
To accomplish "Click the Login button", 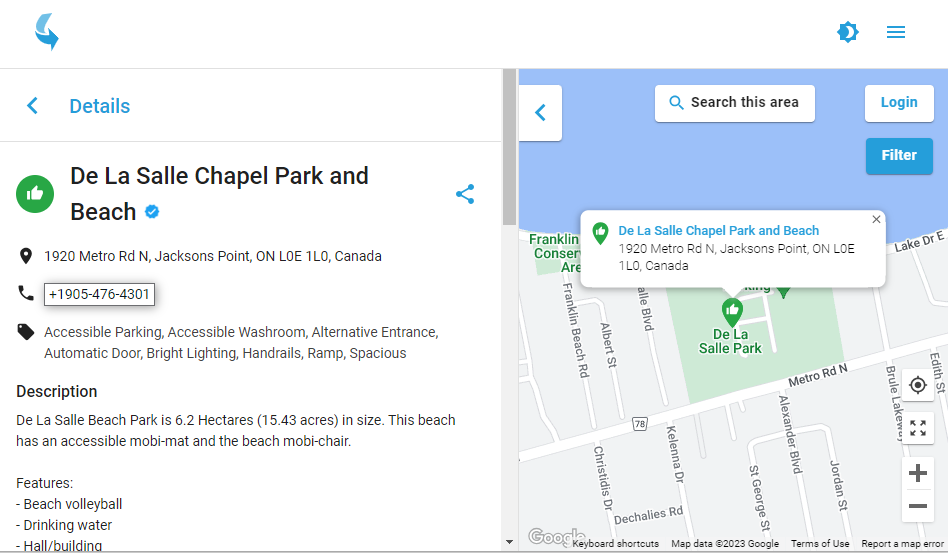I will (x=899, y=103).
